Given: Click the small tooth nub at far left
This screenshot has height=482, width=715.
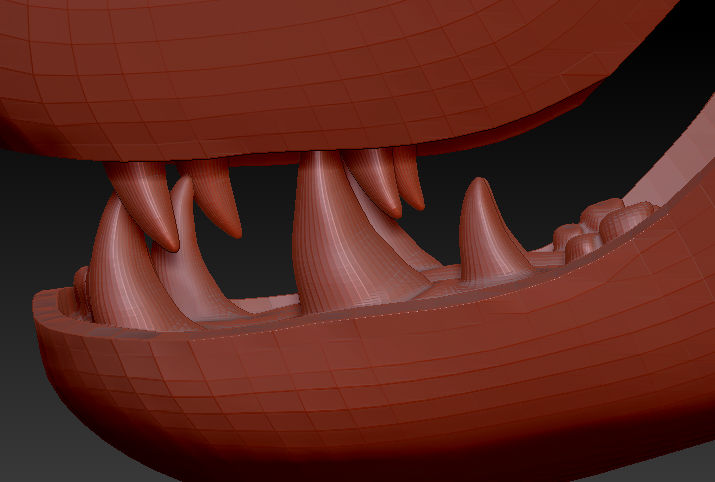Looking at the screenshot, I should coord(80,285).
